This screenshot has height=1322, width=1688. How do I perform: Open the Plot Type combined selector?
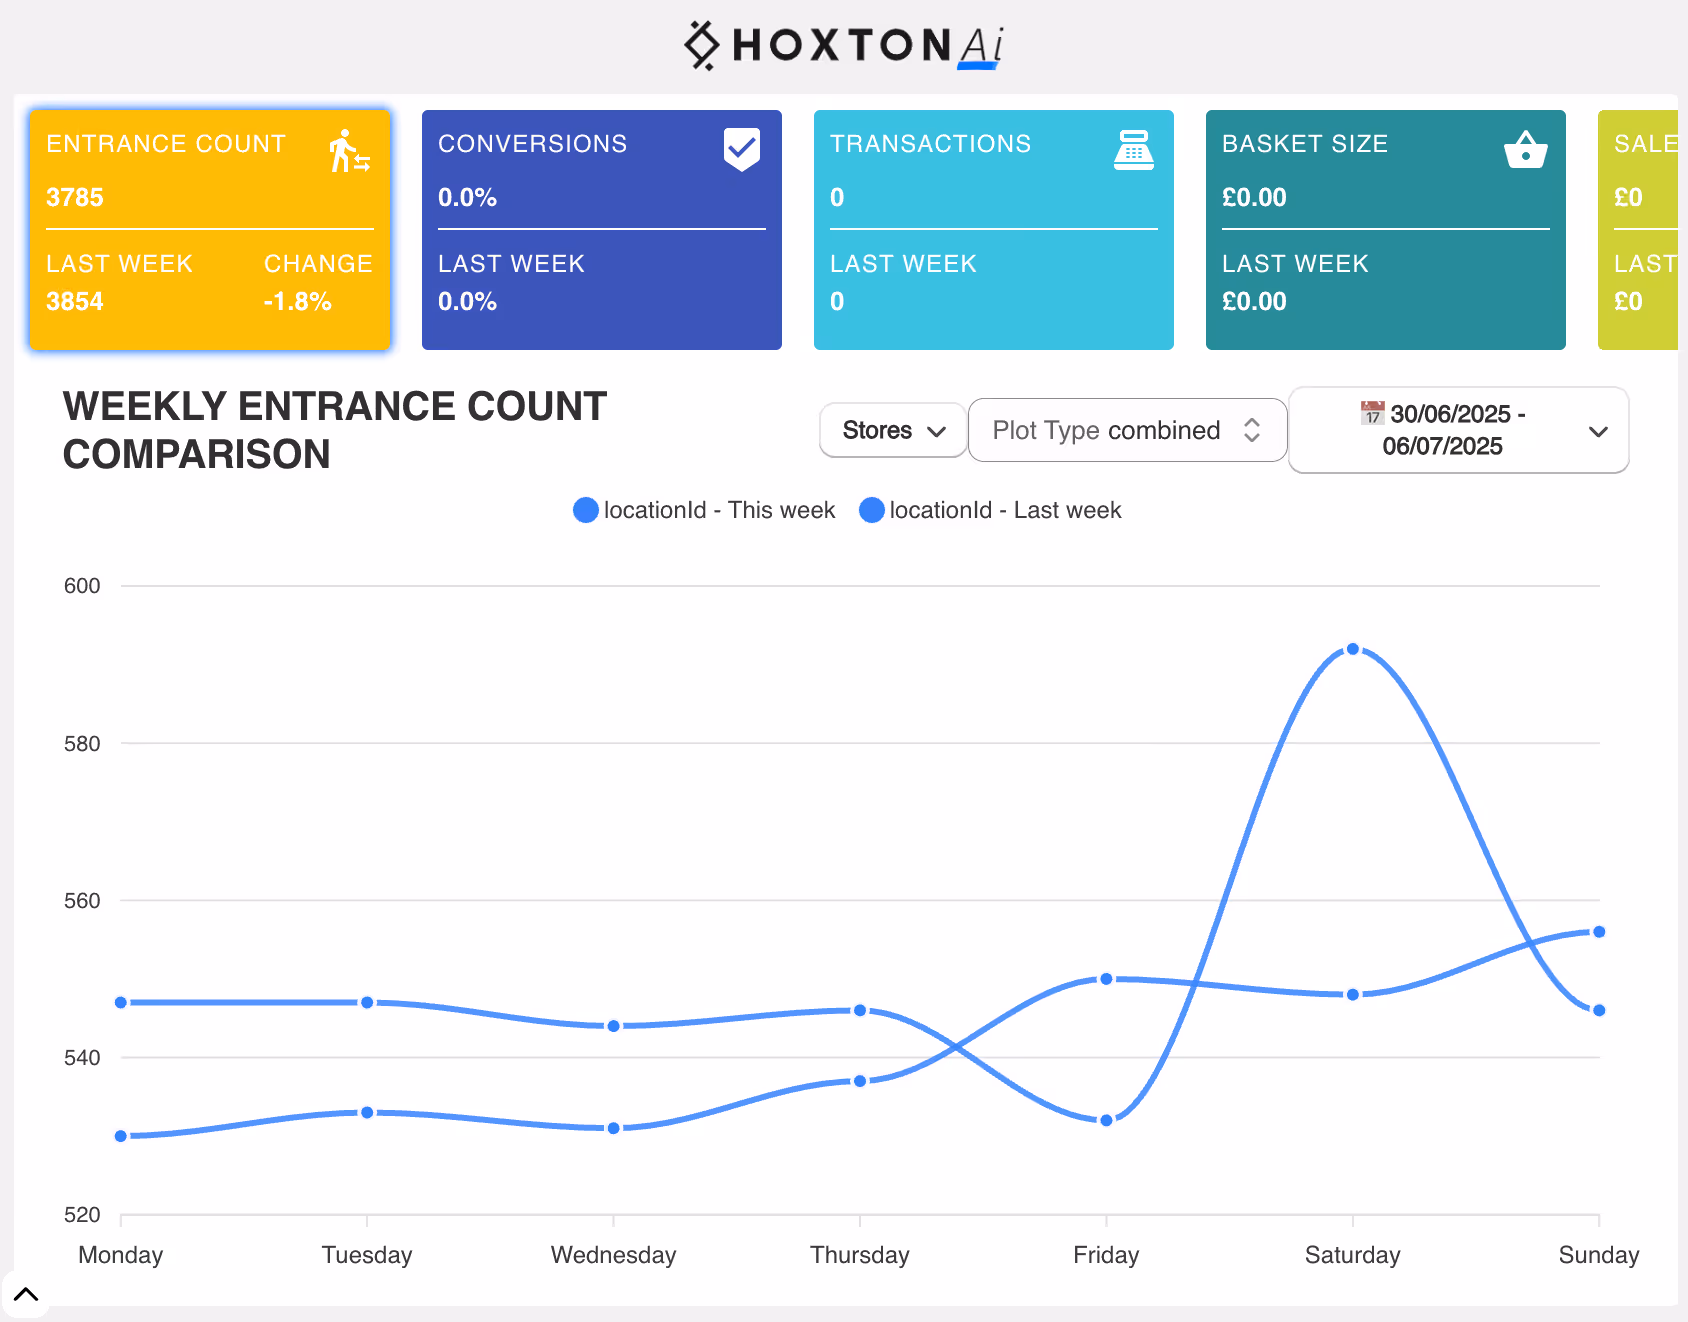coord(1127,430)
